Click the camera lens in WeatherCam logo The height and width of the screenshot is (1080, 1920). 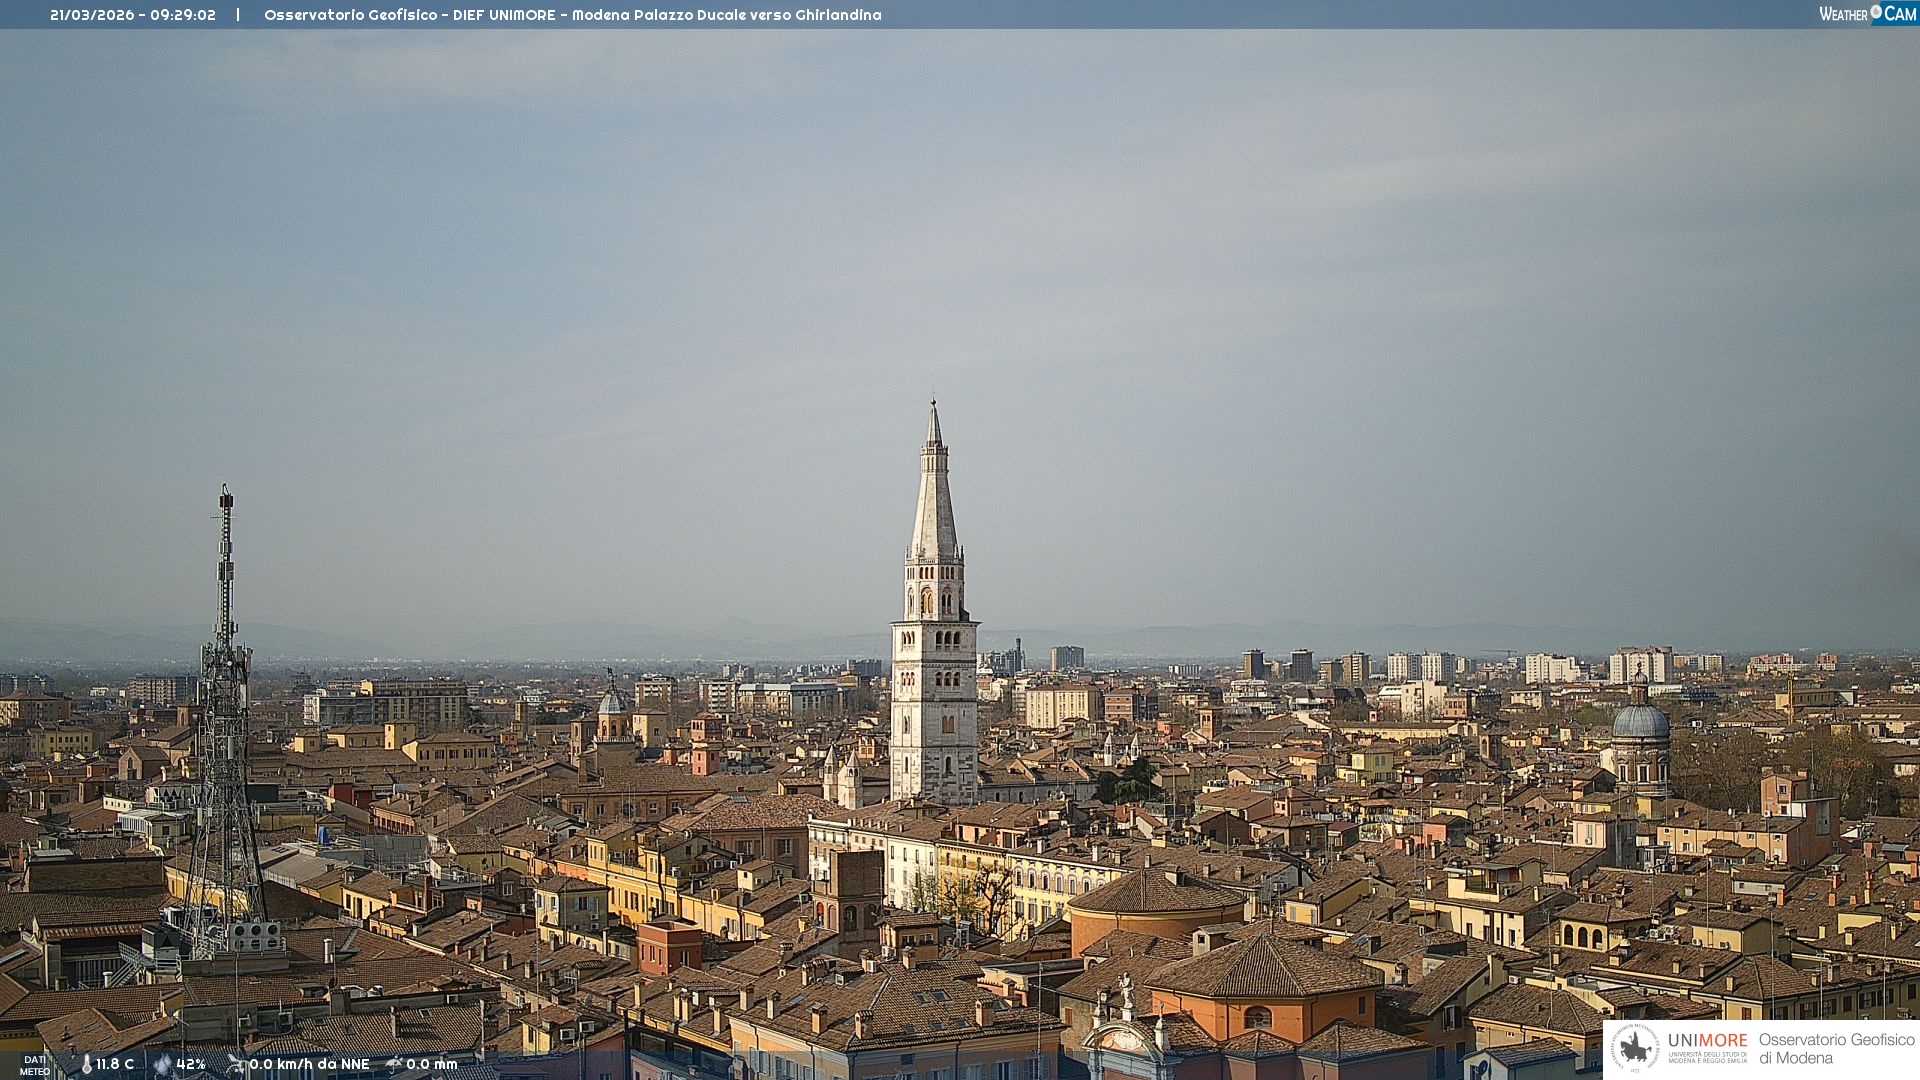coord(1876,12)
